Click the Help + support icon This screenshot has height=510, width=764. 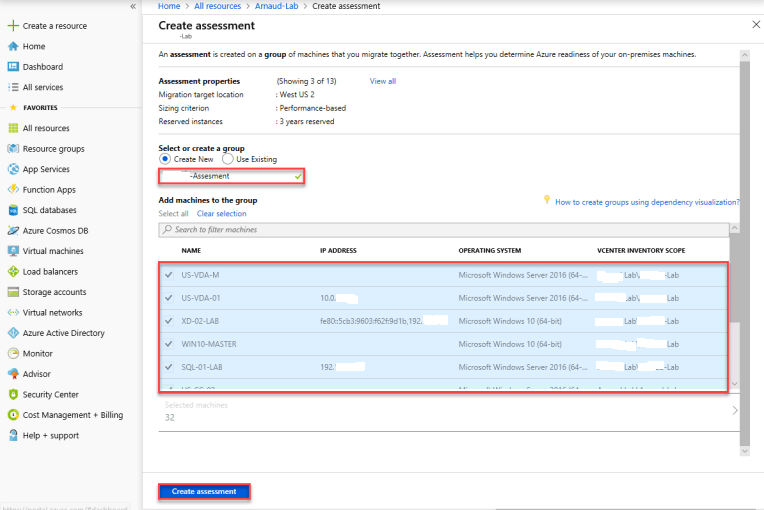tap(13, 435)
